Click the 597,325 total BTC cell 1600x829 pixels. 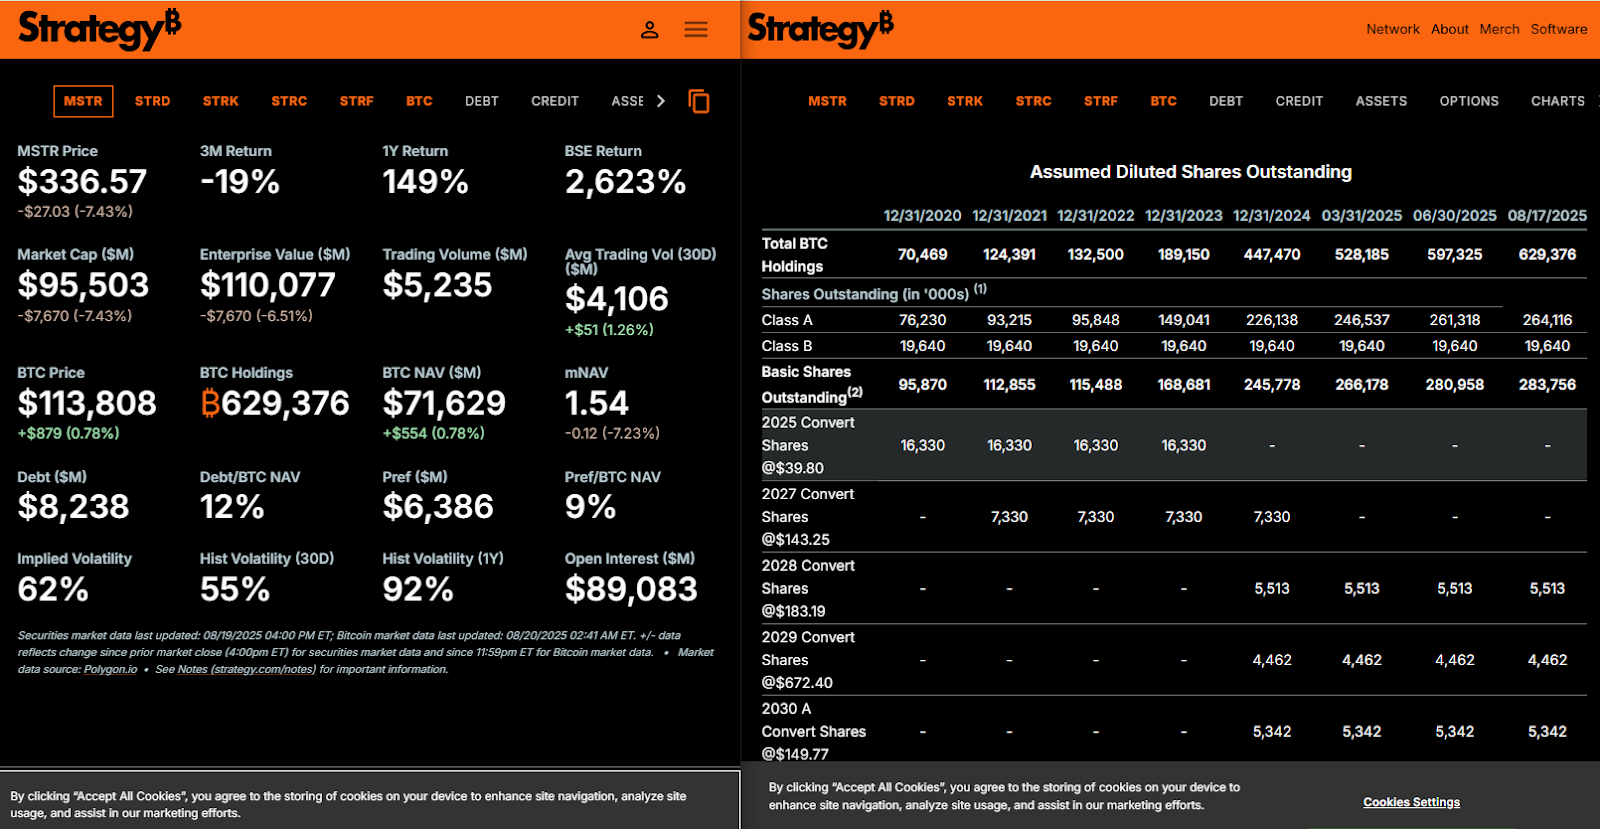(x=1454, y=254)
